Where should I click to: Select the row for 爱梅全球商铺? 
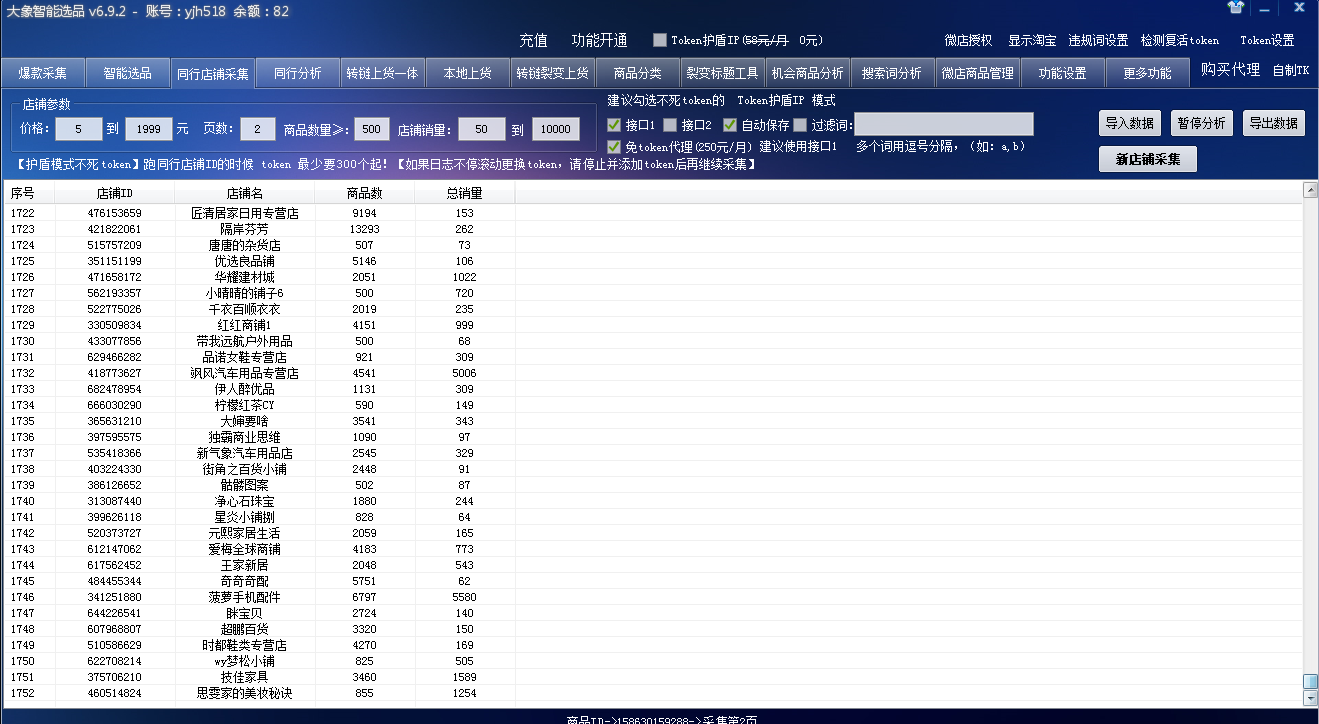point(653,549)
